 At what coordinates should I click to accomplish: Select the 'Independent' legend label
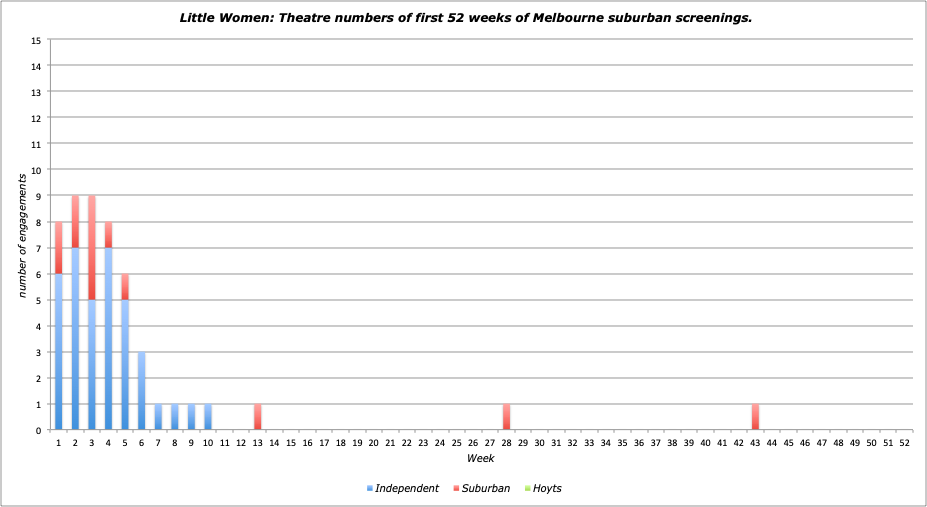tap(407, 489)
